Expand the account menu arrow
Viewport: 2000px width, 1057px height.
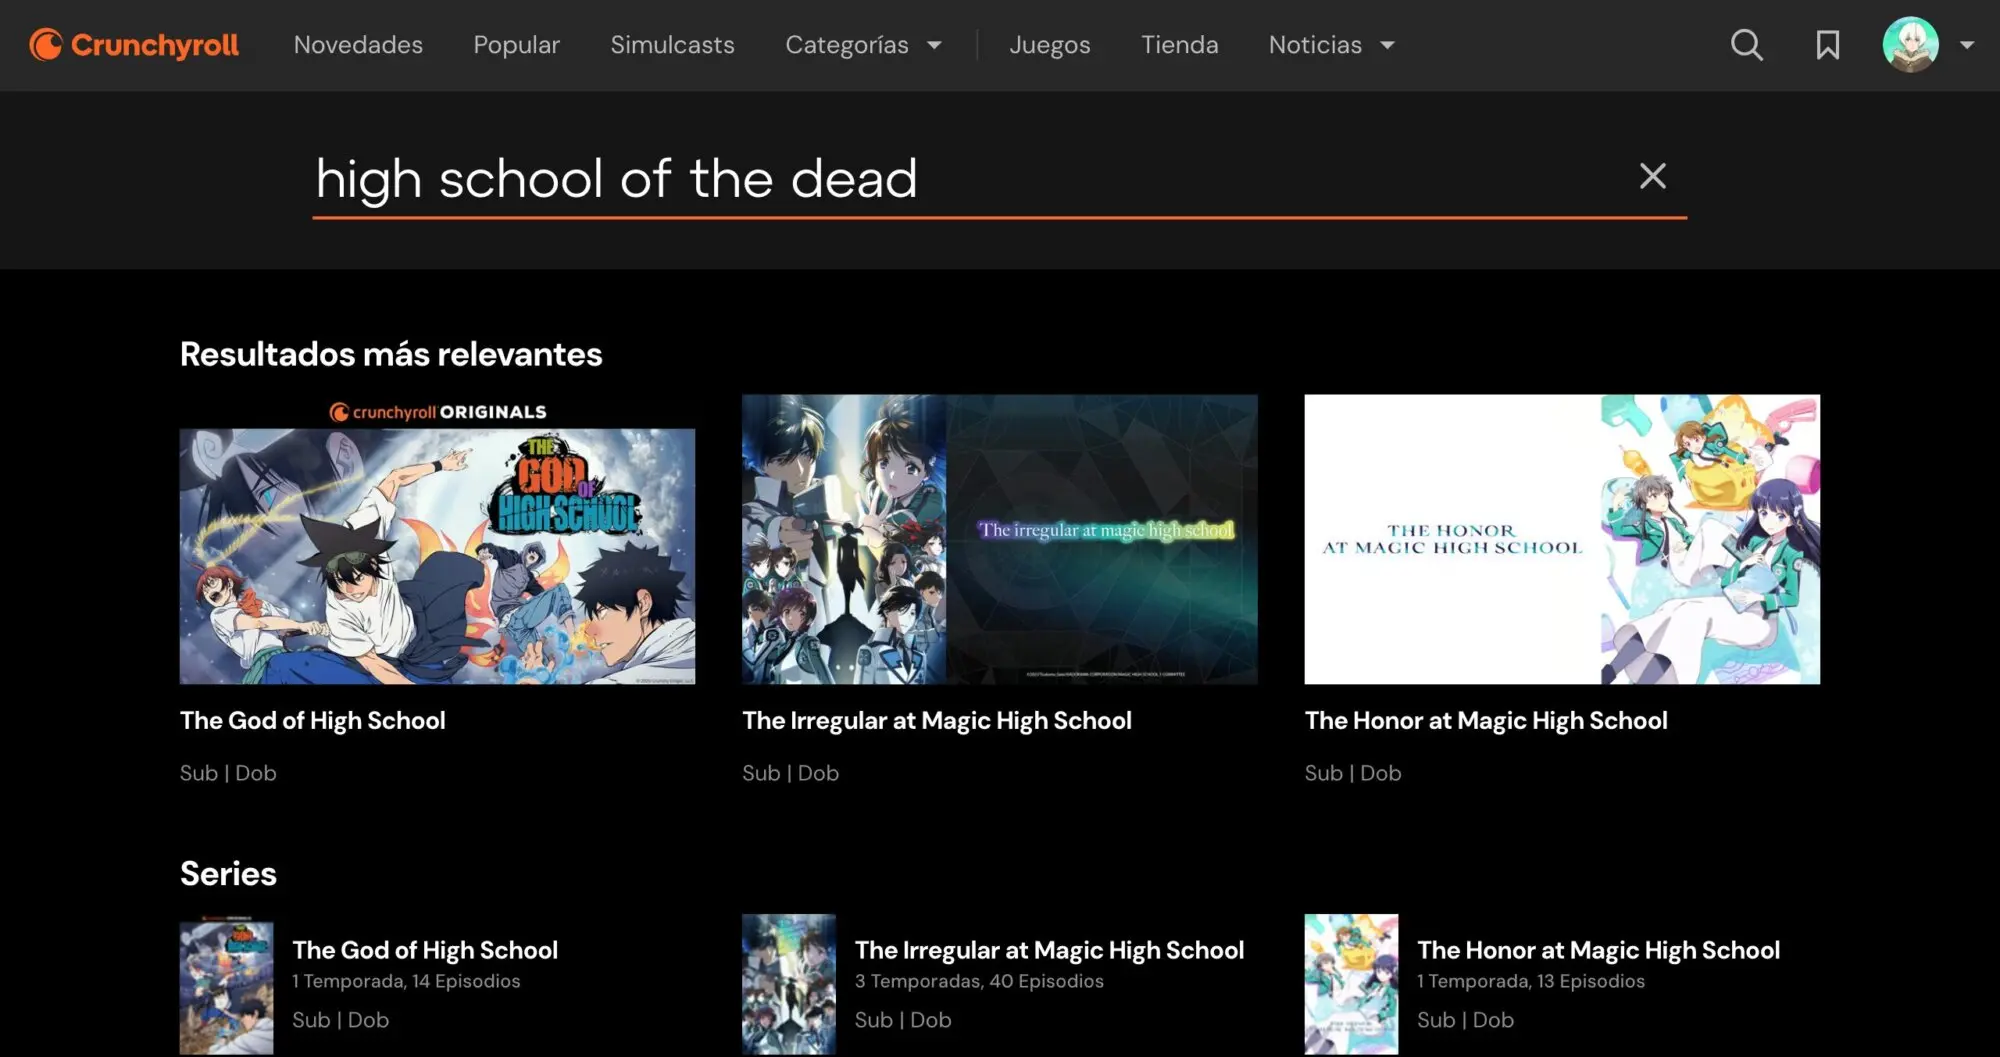[1967, 45]
